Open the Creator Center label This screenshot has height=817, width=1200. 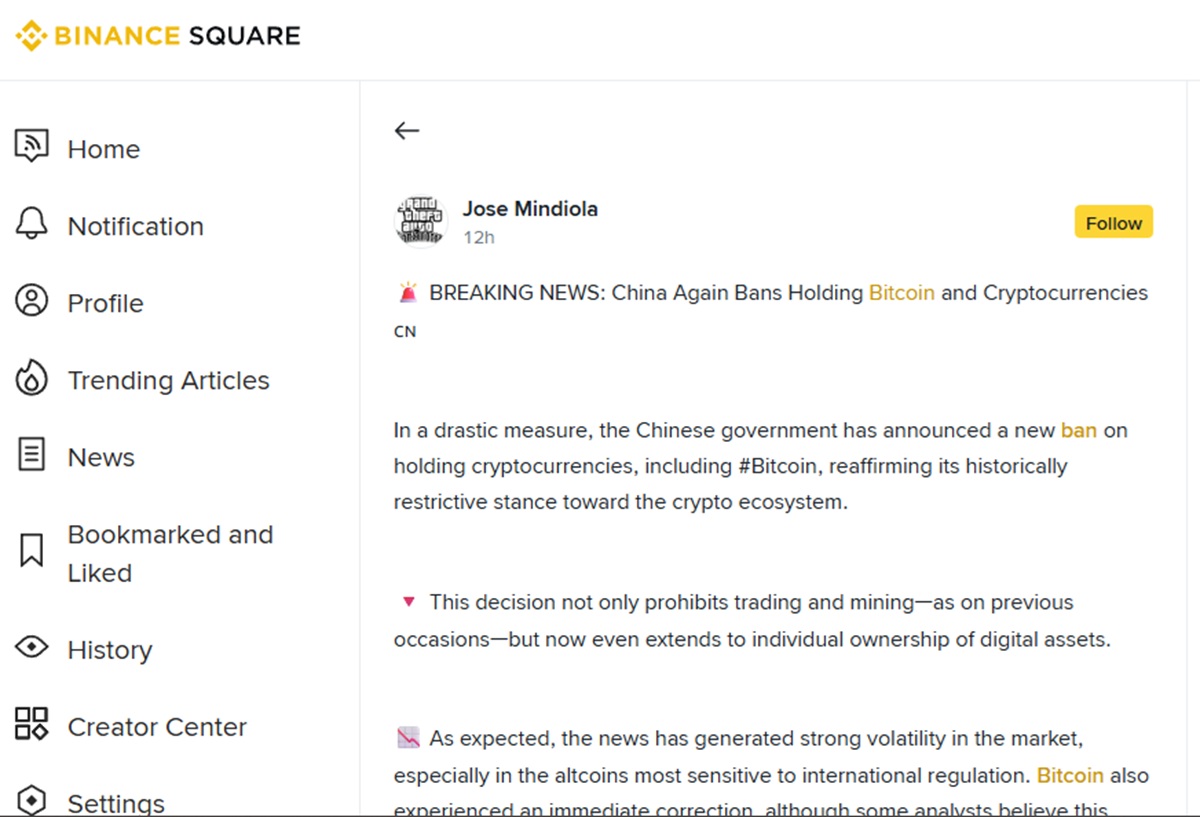point(157,727)
